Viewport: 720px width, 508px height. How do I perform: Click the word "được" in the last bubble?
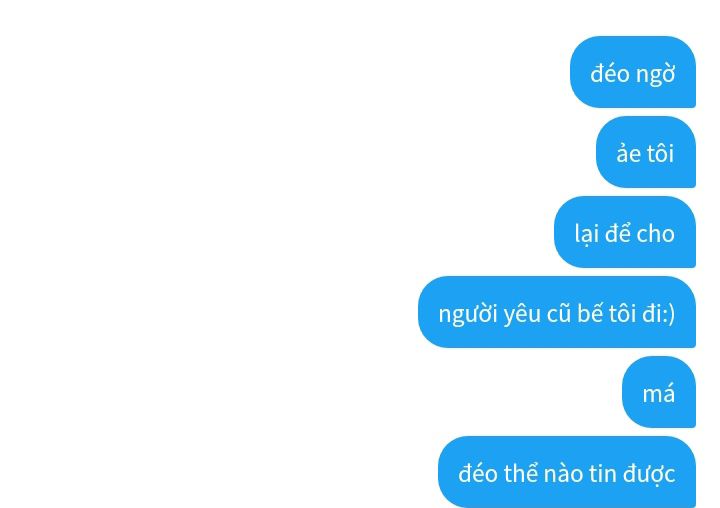(x=649, y=474)
